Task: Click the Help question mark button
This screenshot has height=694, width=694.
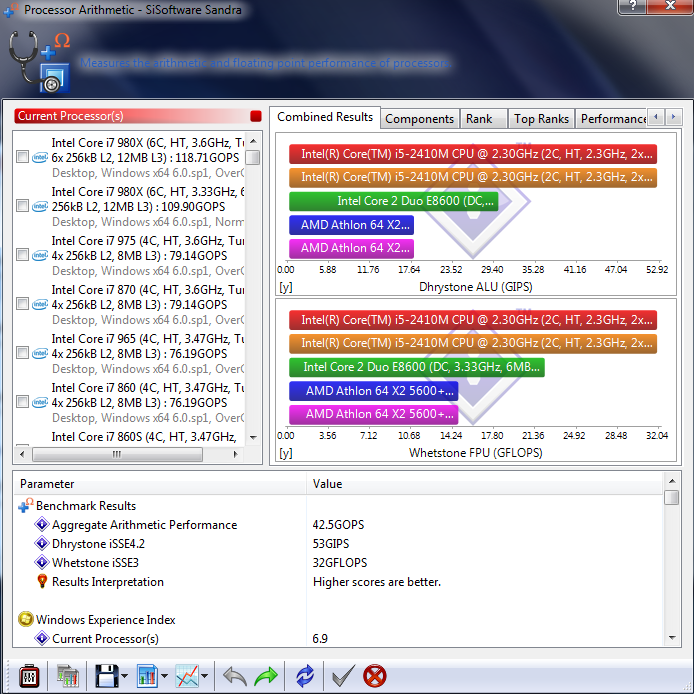Action: pos(632,6)
